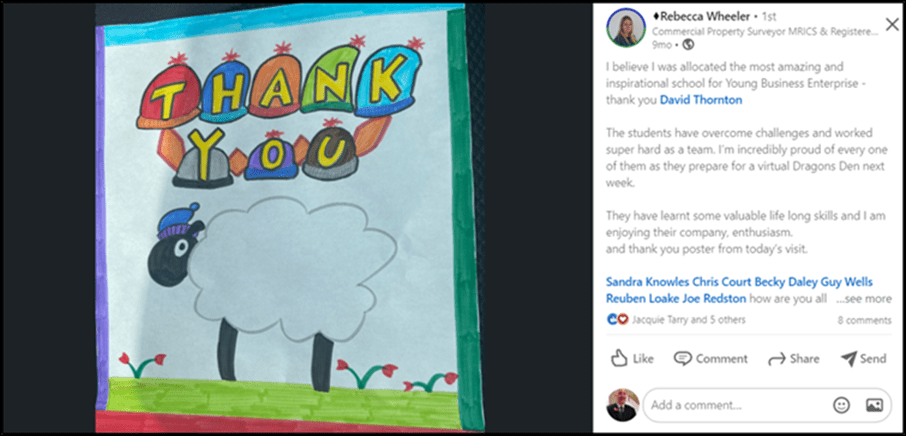The image size is (906, 436).
Task: Open the emoji picker in comment box
Action: click(x=841, y=405)
